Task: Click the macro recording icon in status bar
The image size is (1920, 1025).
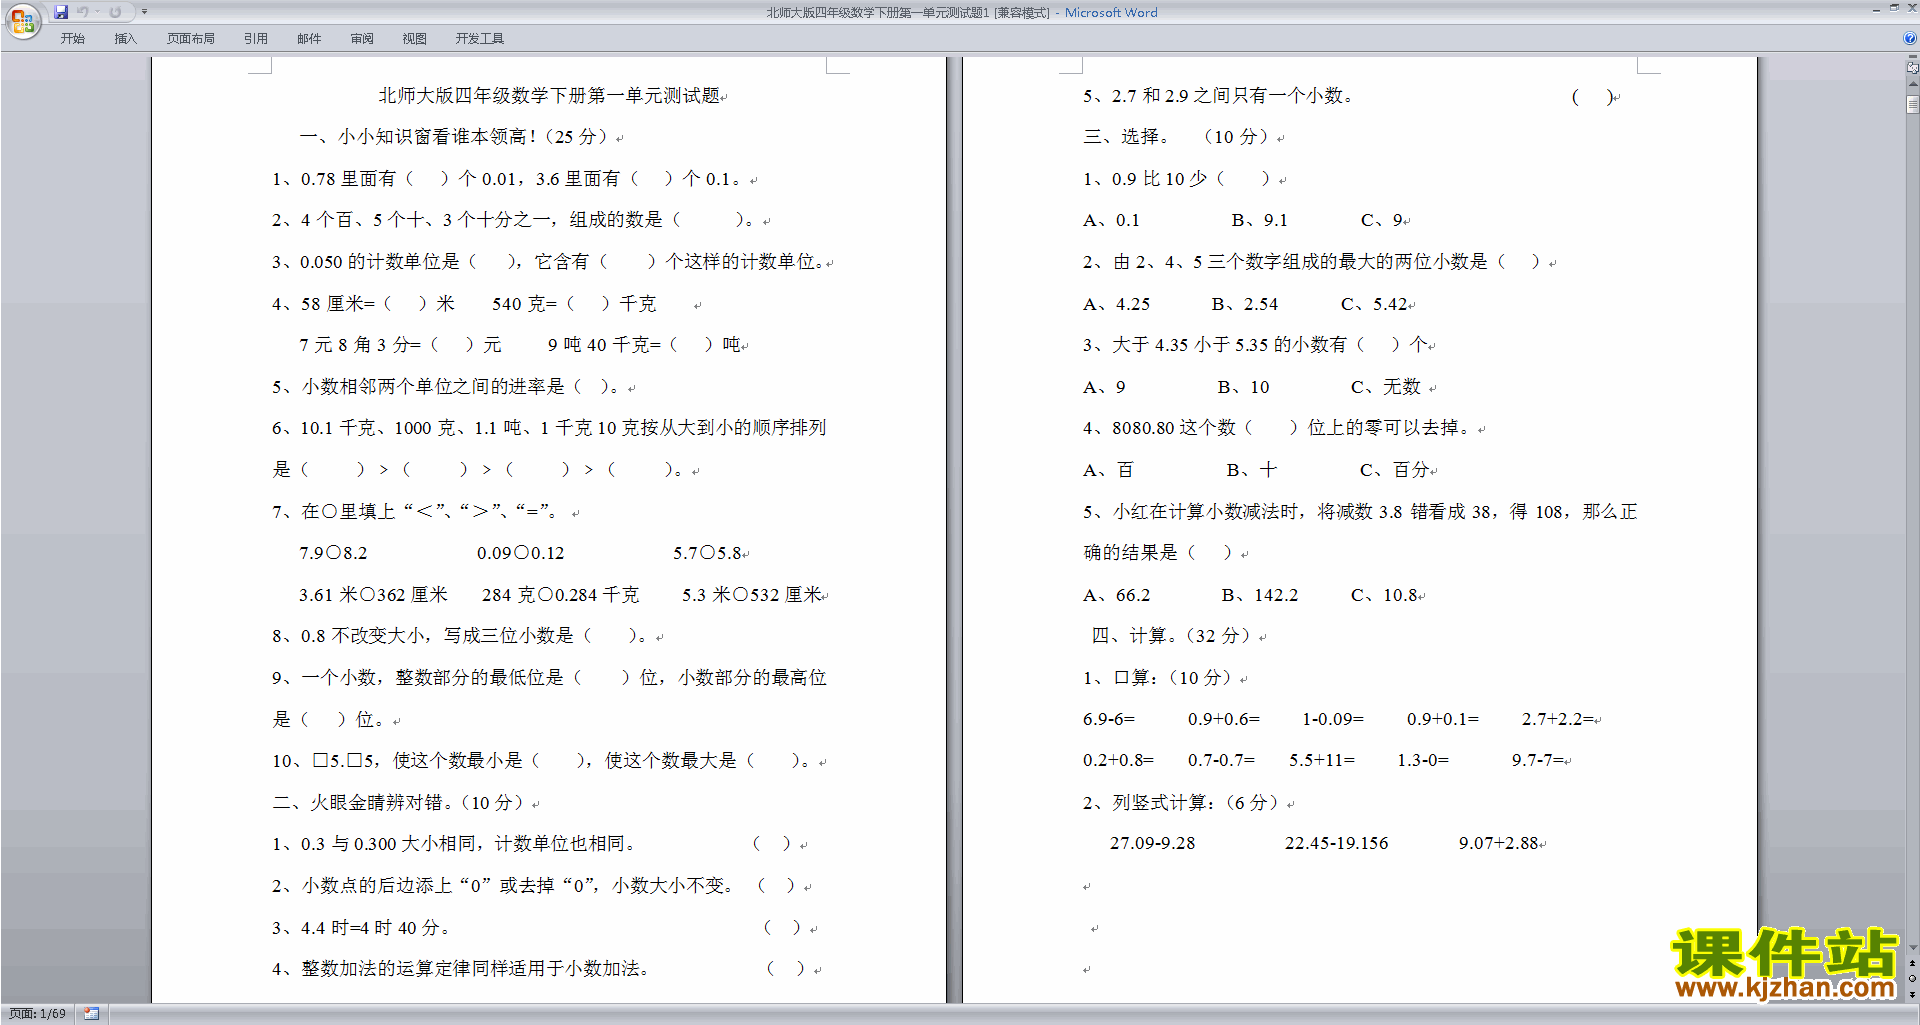Action: pos(91,1014)
